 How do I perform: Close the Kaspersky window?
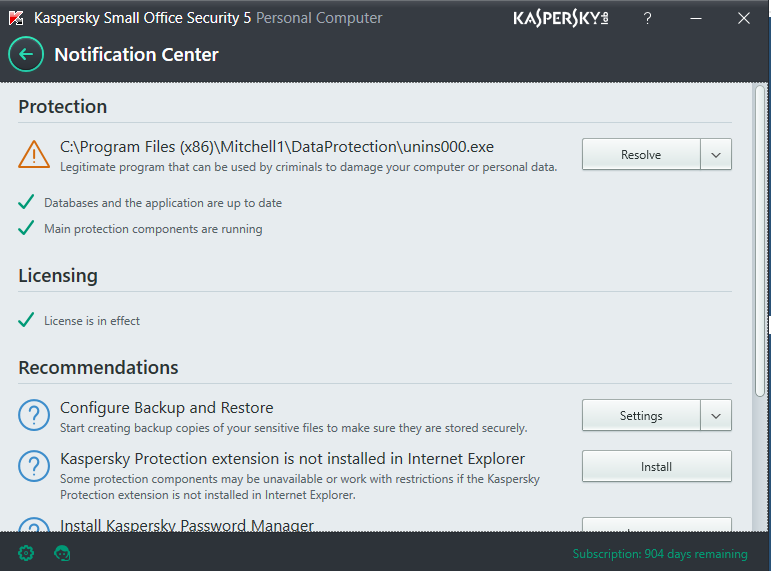click(744, 19)
